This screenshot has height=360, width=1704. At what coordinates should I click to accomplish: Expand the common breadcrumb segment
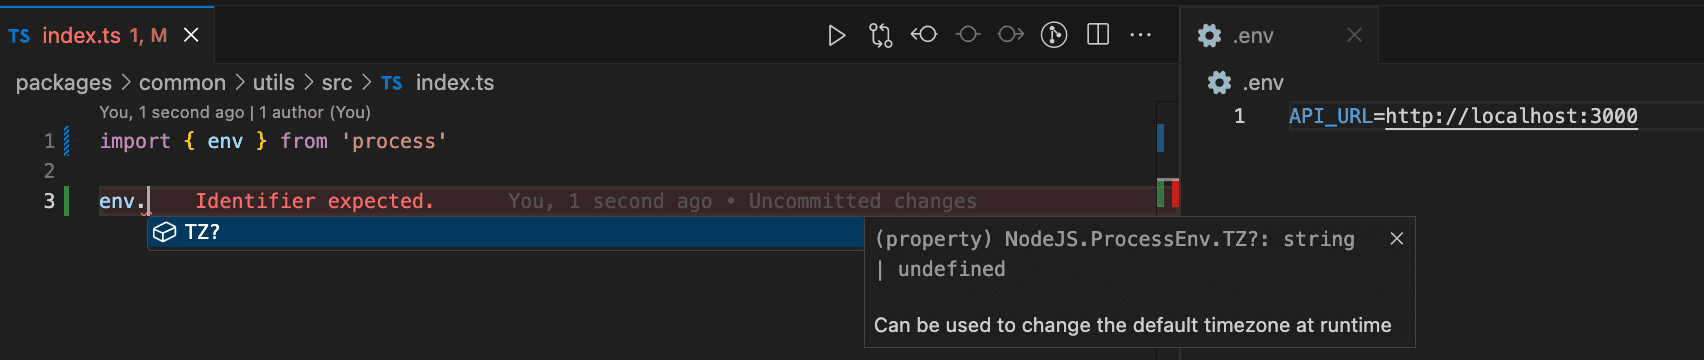(182, 83)
